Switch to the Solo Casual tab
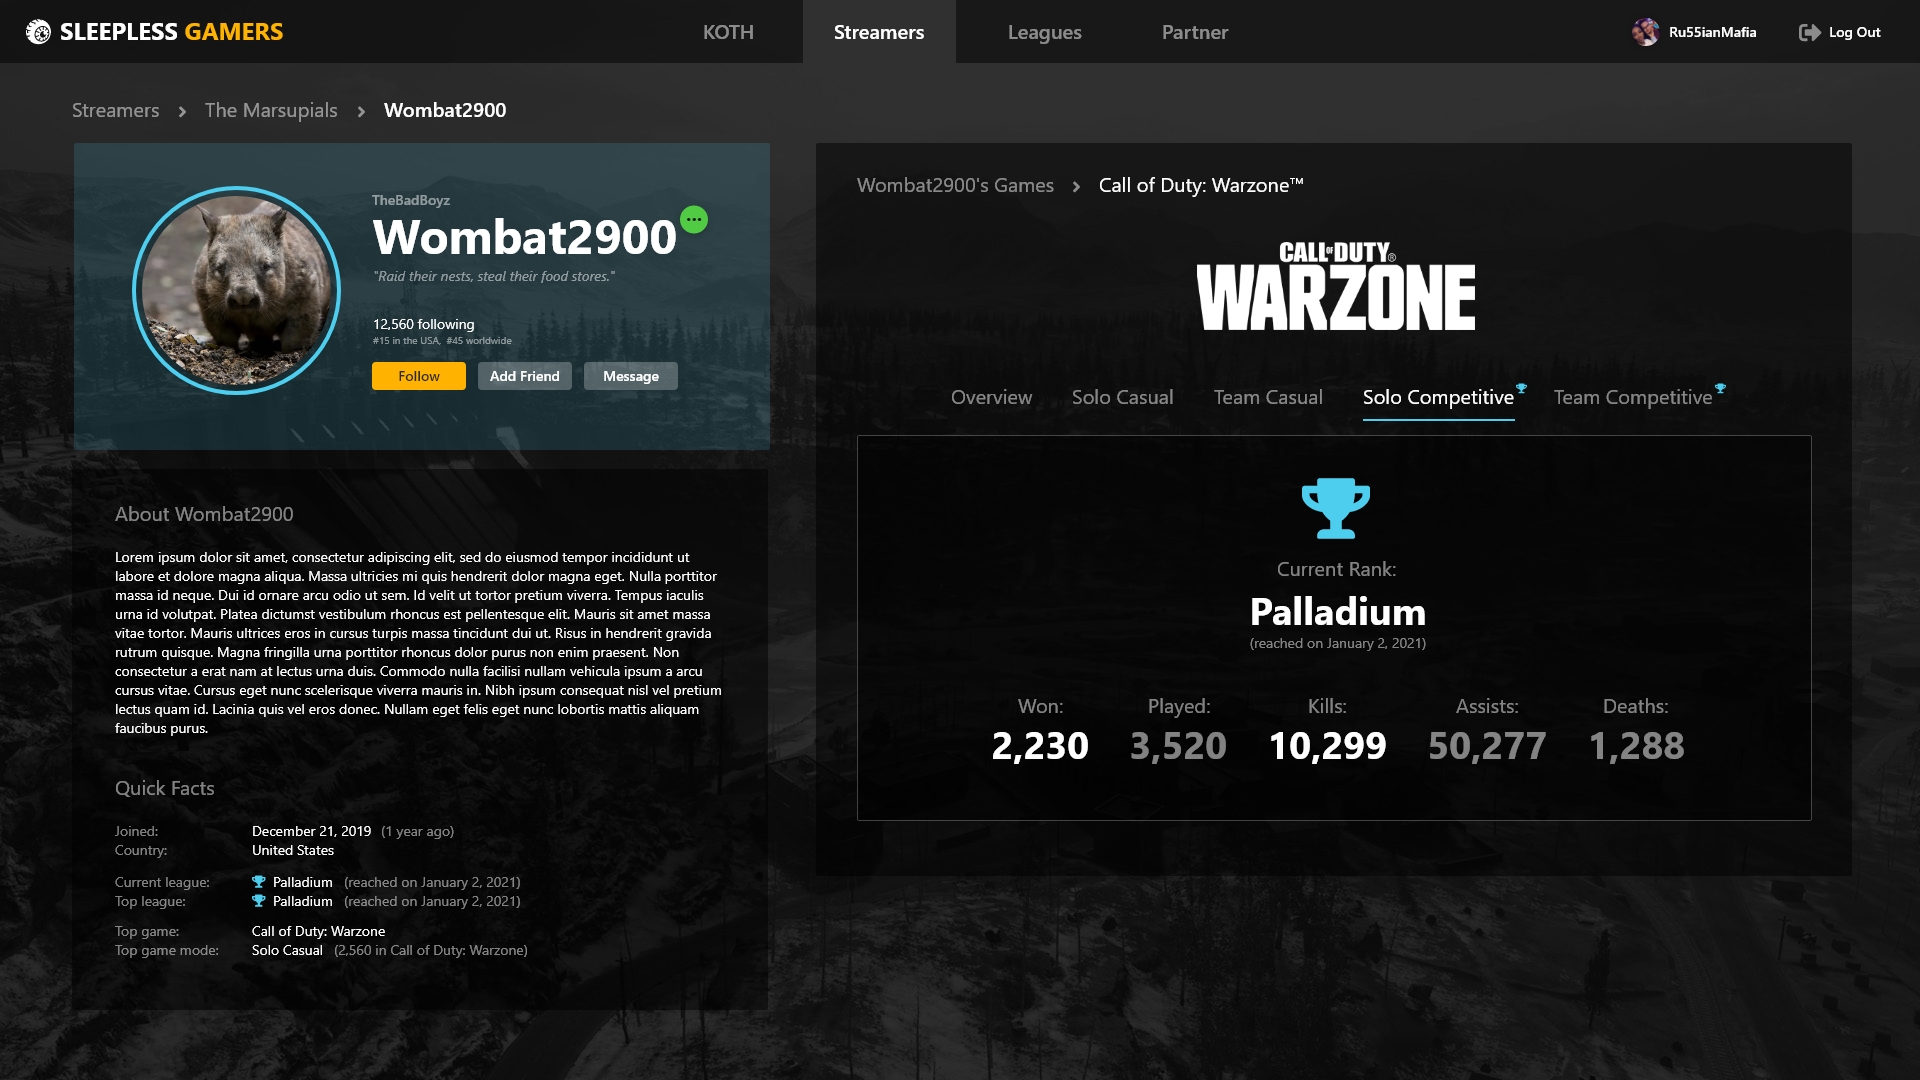Image resolution: width=1920 pixels, height=1080 pixels. pyautogui.click(x=1122, y=397)
